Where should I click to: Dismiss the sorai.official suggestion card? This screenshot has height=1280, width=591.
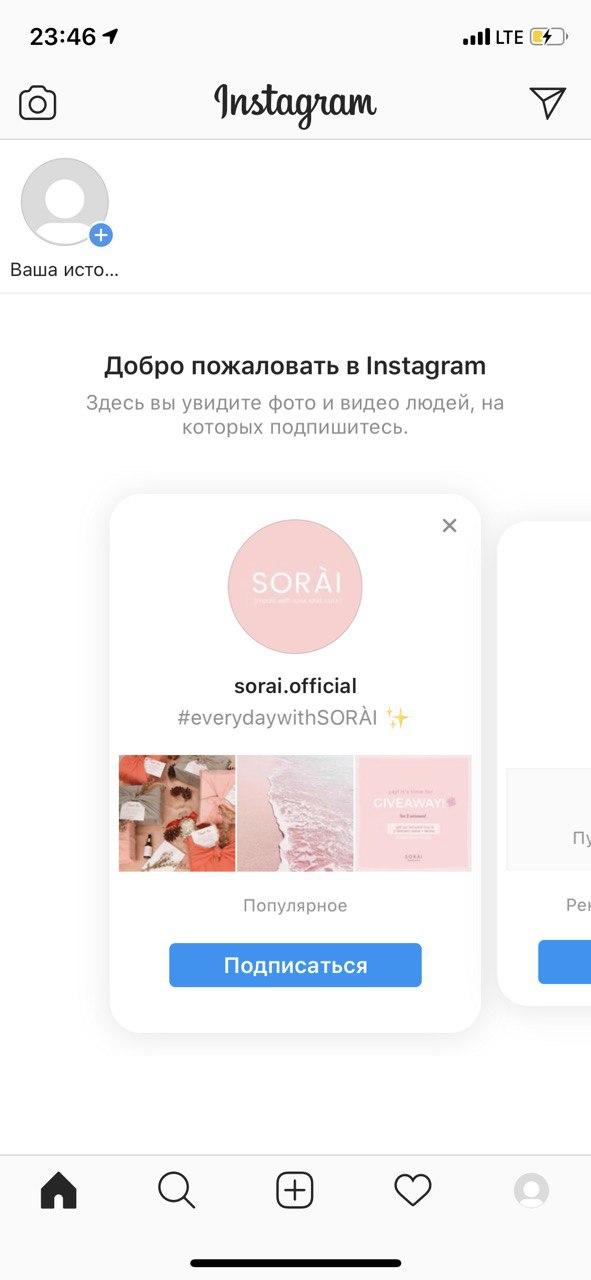[x=449, y=525]
